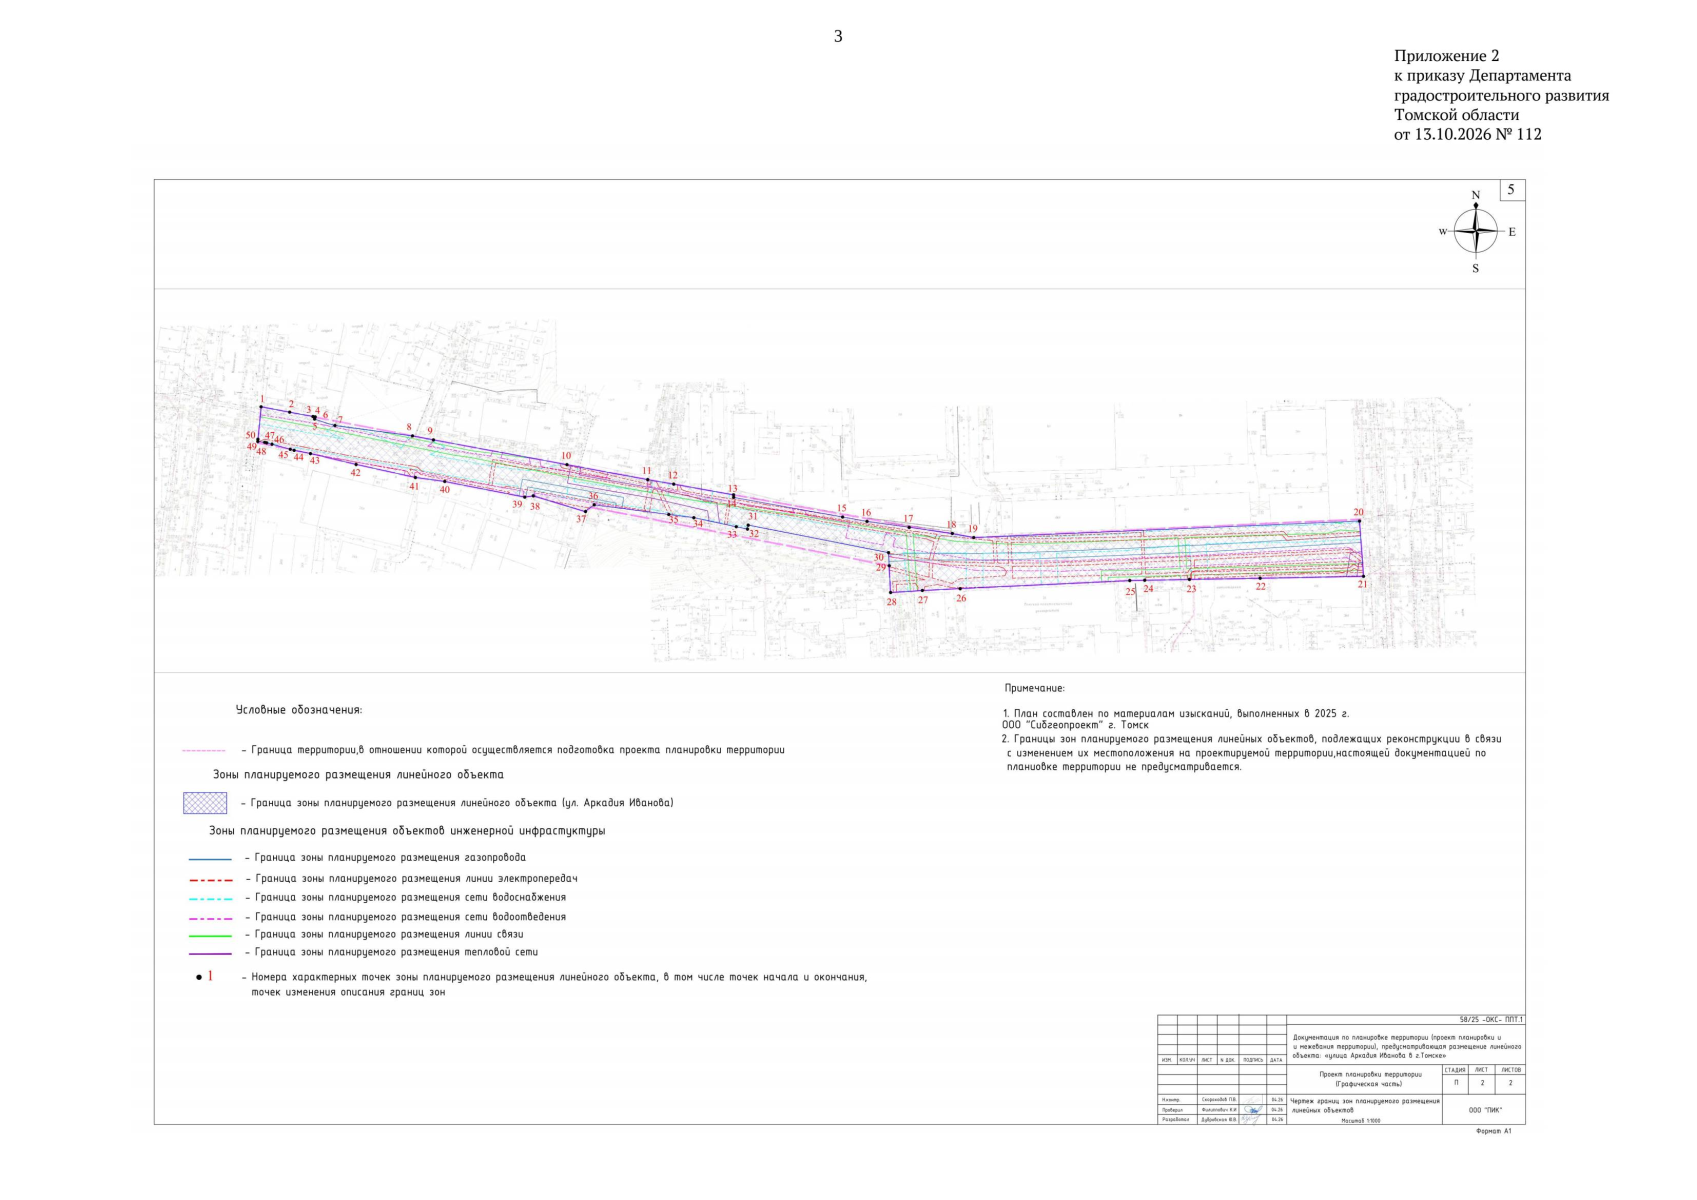Click the magenta water disposal line sample
The width and height of the screenshot is (1697, 1200).
(x=210, y=918)
